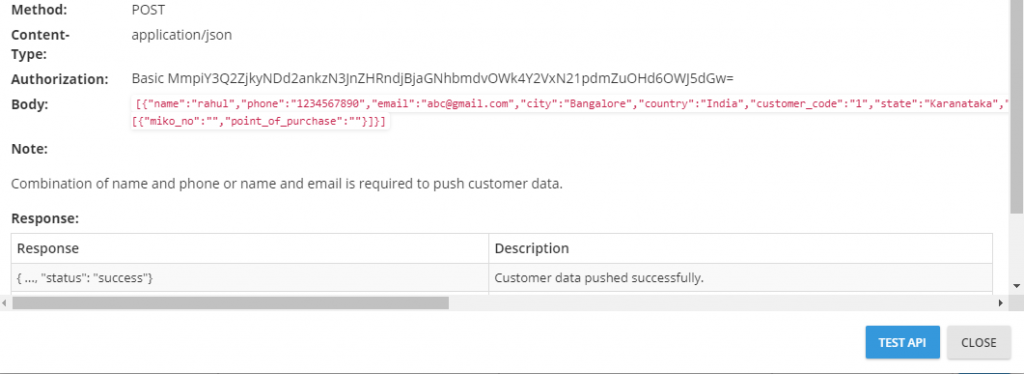1024x374 pixels.
Task: Click the POST method value
Action: [x=148, y=10]
